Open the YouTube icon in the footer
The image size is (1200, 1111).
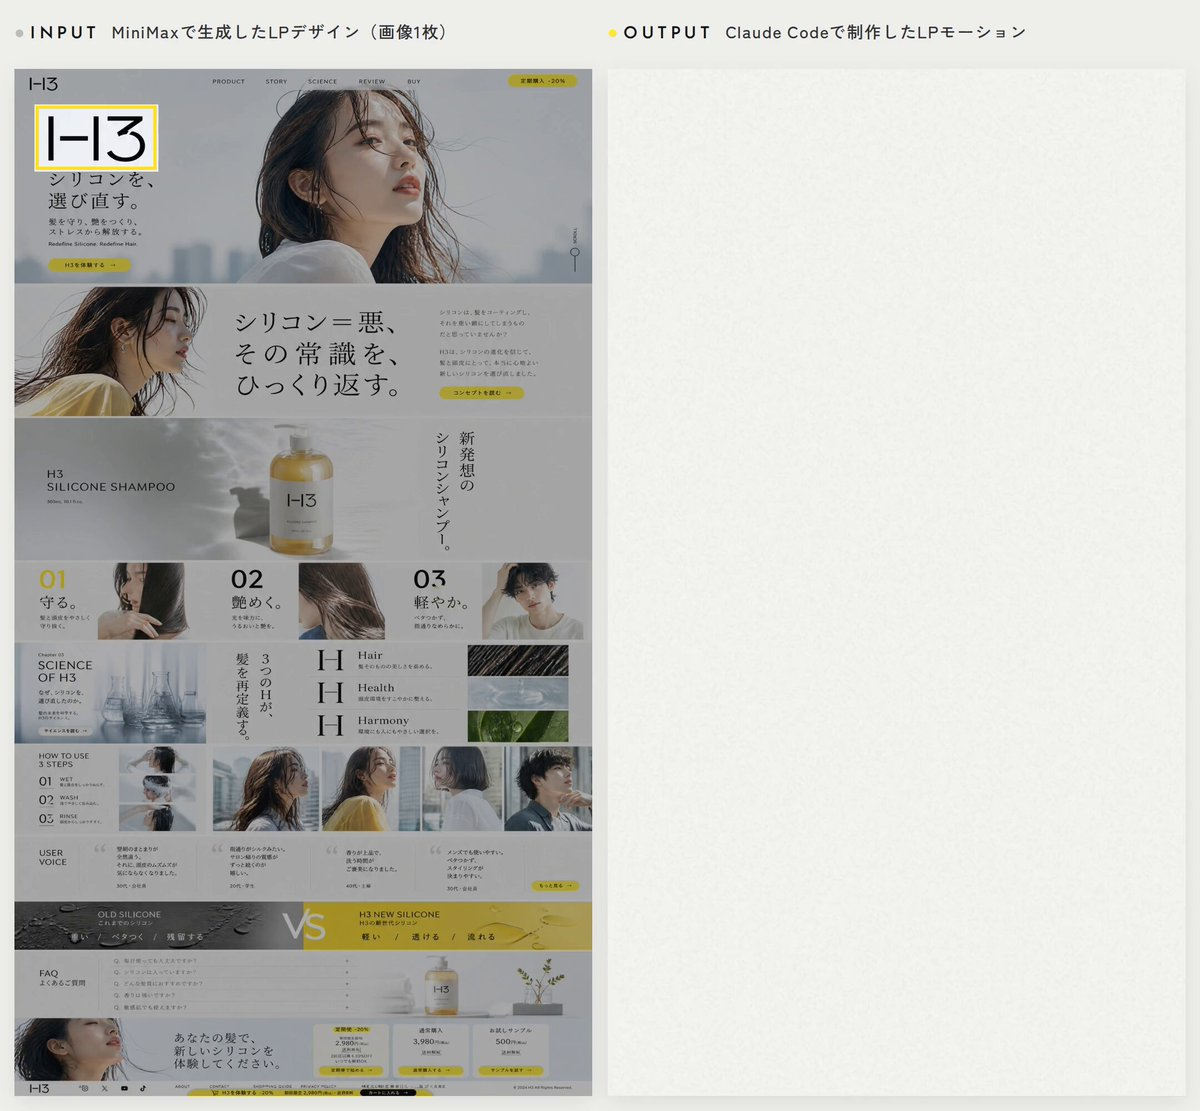[x=124, y=1088]
